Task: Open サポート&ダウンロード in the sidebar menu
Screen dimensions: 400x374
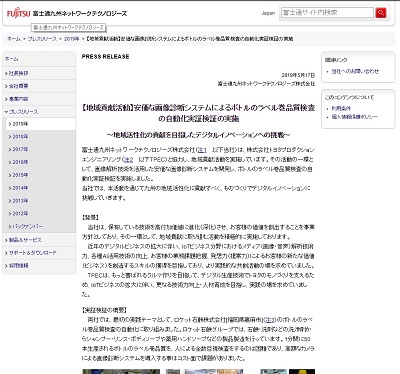Action: (x=39, y=253)
